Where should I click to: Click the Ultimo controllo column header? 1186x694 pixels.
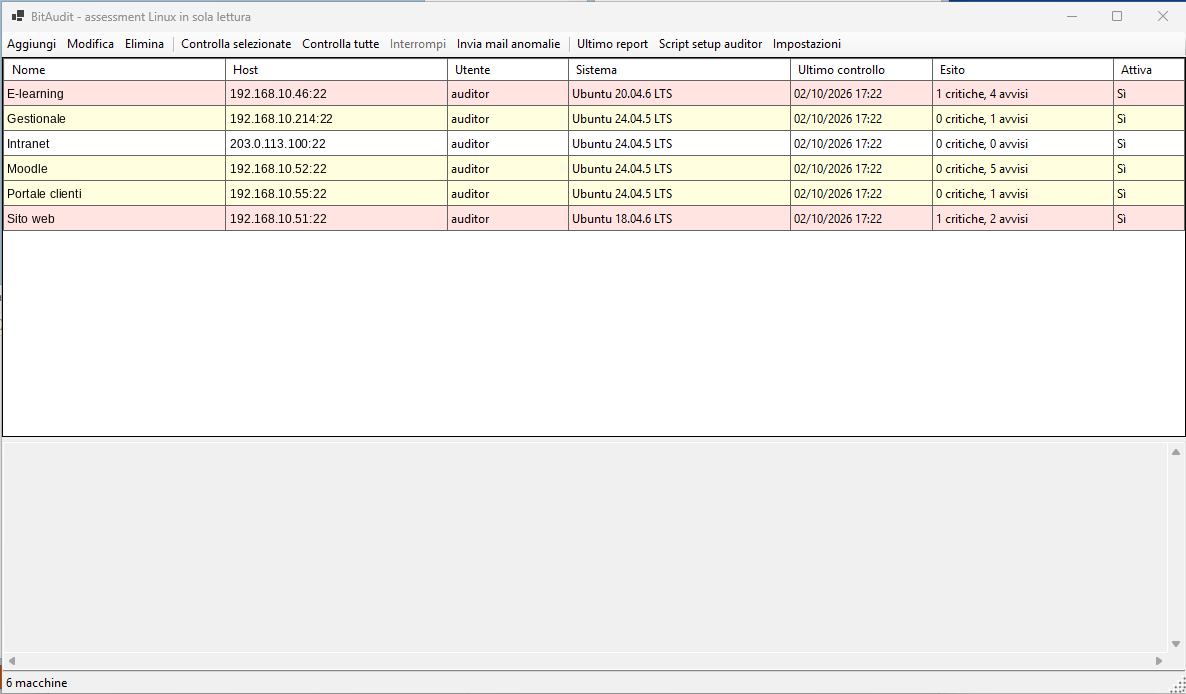pyautogui.click(x=861, y=70)
